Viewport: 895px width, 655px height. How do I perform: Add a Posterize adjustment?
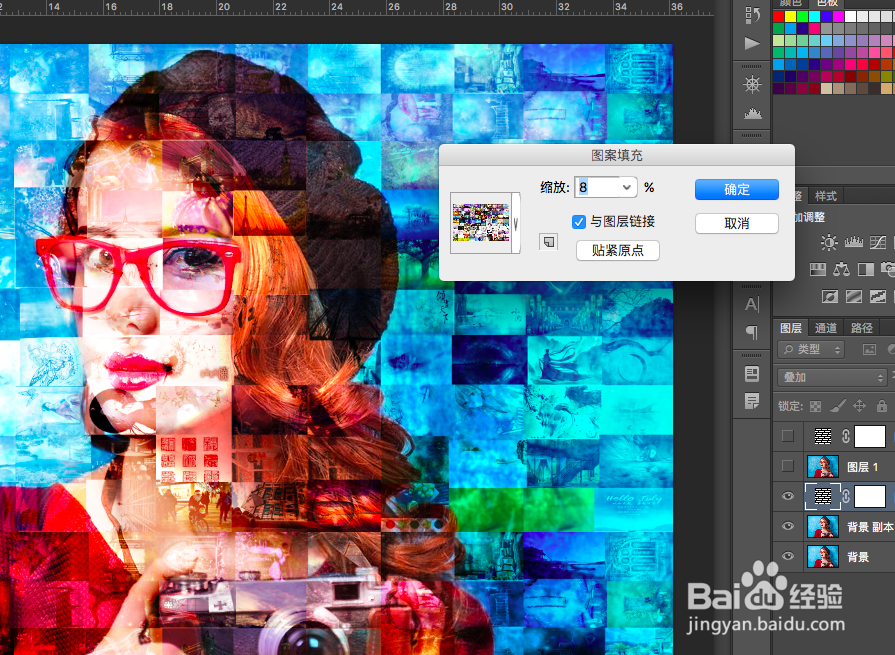854,296
